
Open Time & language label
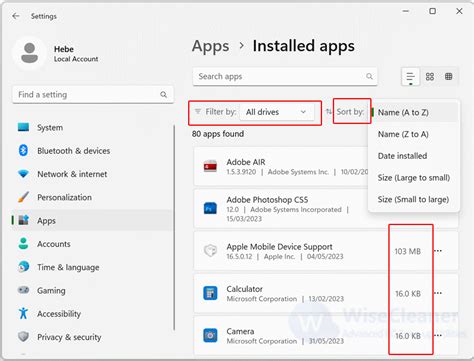coord(68,267)
